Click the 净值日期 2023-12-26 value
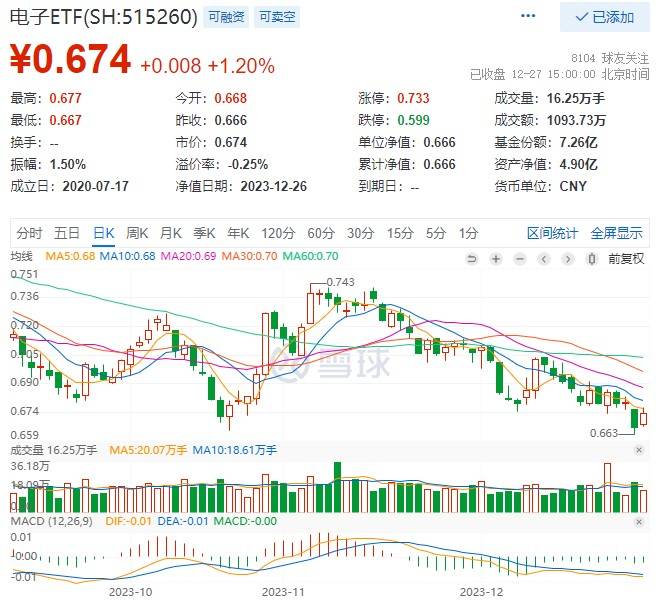The width and height of the screenshot is (660, 602). click(274, 186)
